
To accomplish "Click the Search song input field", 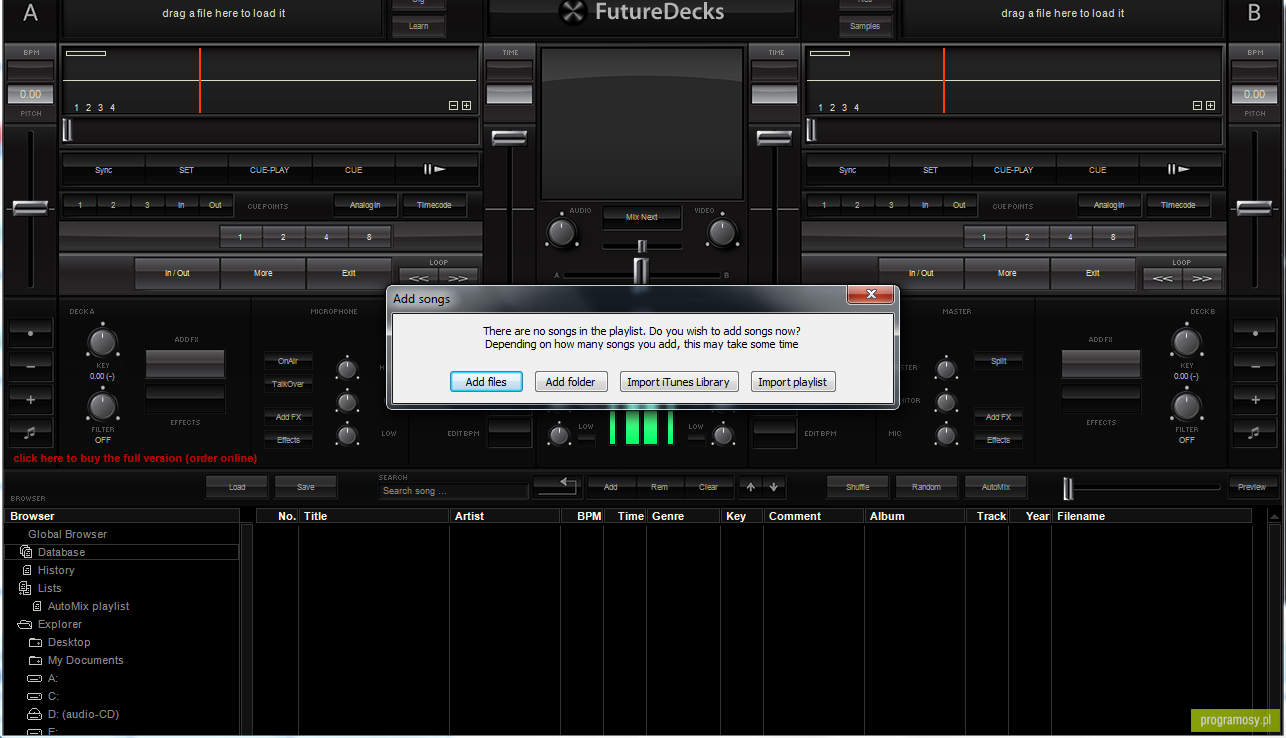I will pyautogui.click(x=453, y=491).
